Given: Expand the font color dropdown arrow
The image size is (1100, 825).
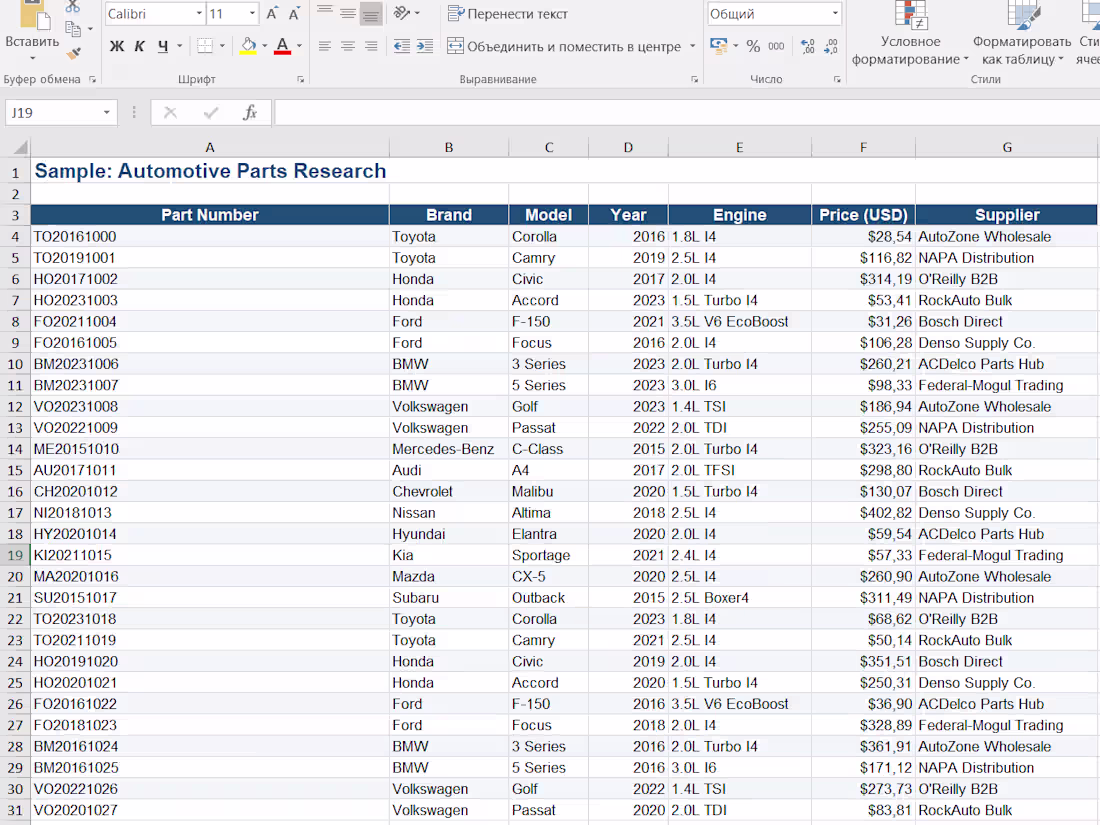Looking at the screenshot, I should click(x=300, y=46).
